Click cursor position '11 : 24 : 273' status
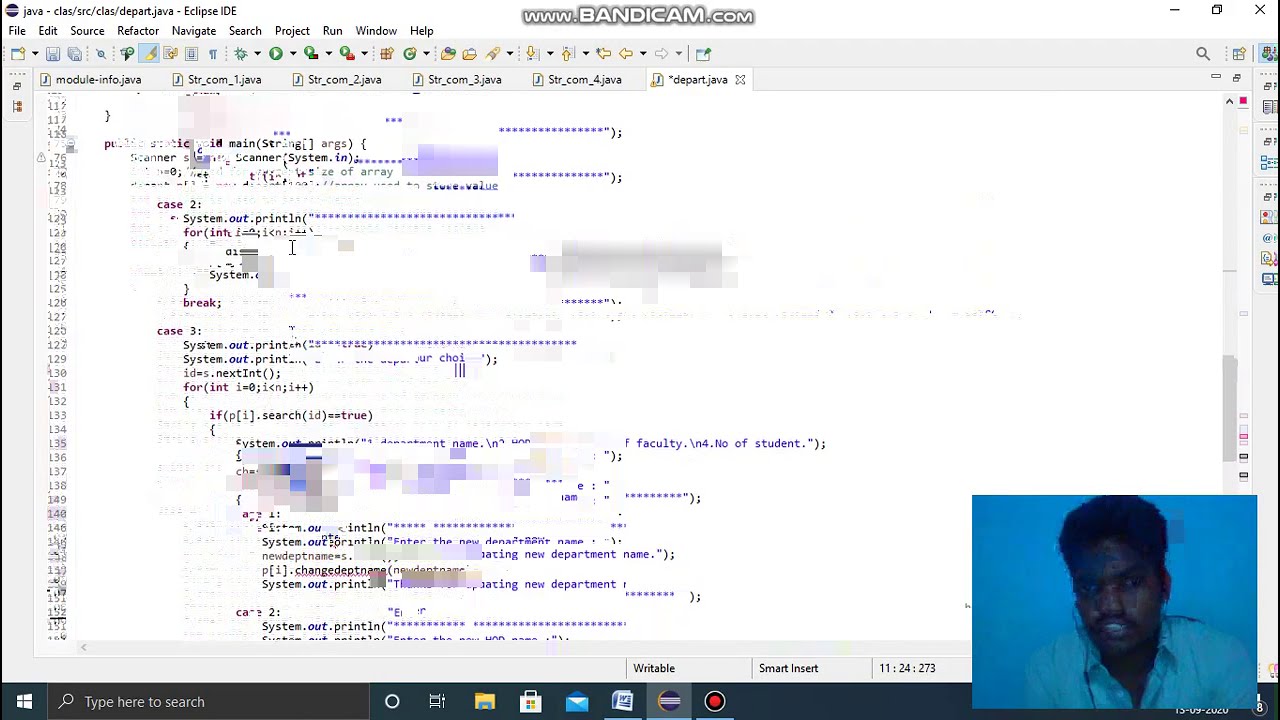Viewport: 1280px width, 720px height. click(907, 668)
